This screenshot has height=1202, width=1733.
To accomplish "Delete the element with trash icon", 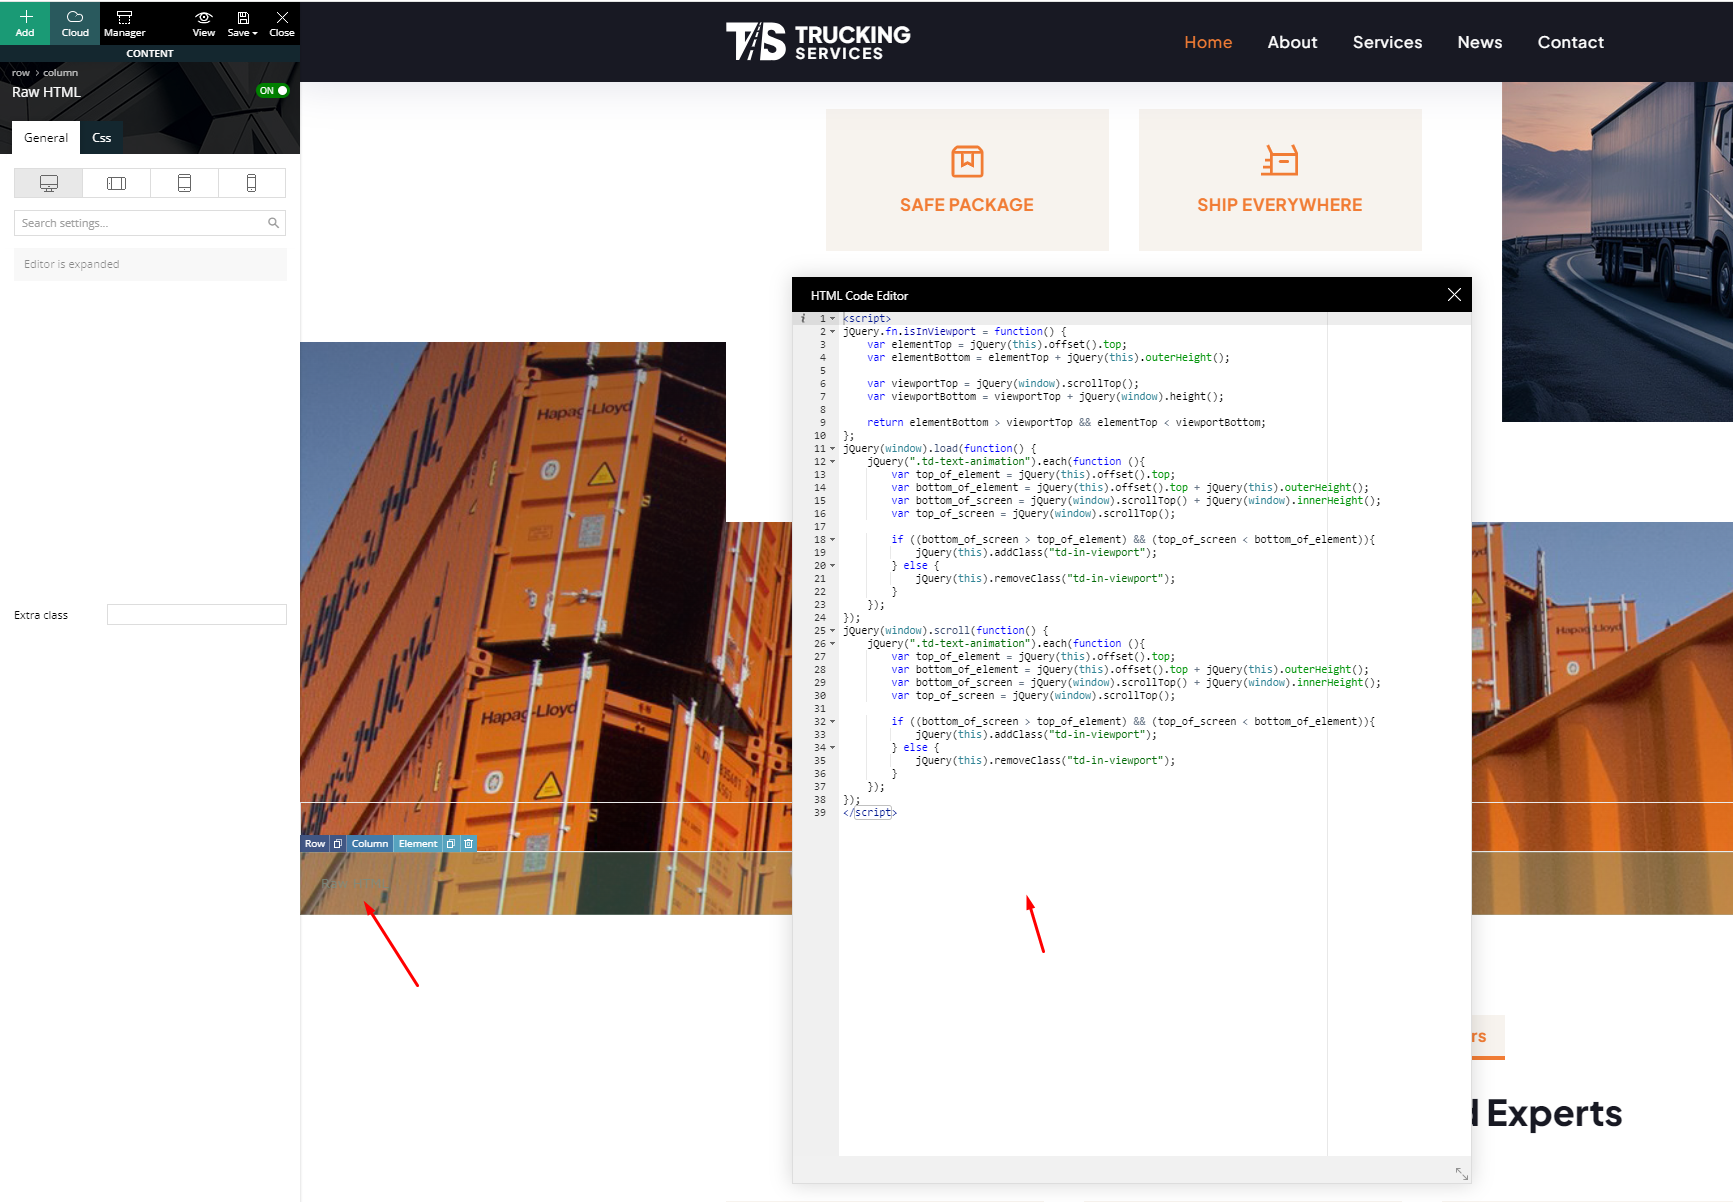I will click(468, 844).
